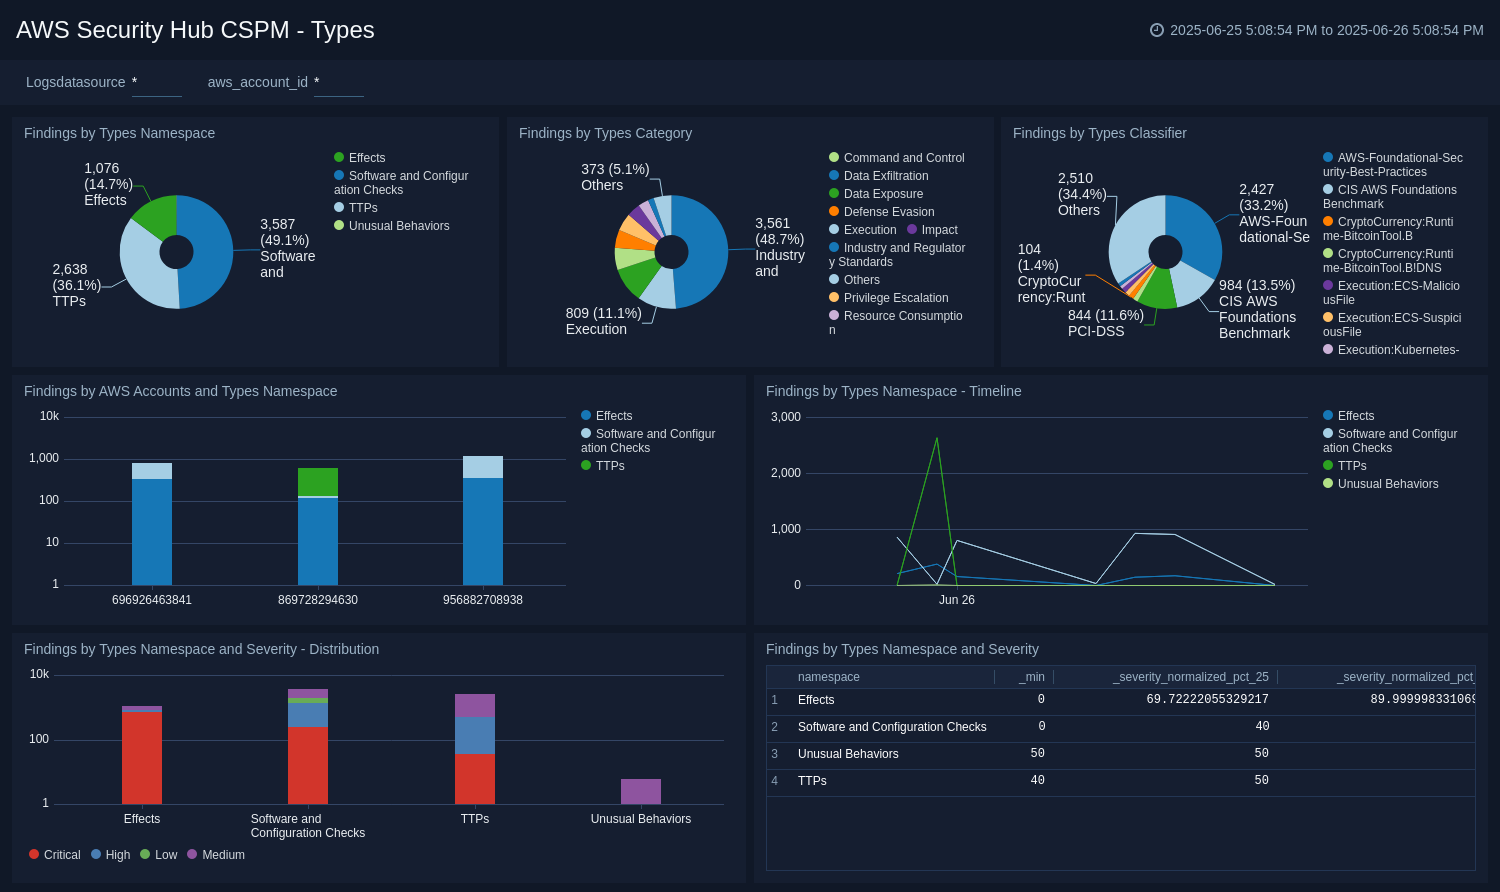Toggle High severity in the Distribution legend
1500x892 pixels.
(111, 855)
